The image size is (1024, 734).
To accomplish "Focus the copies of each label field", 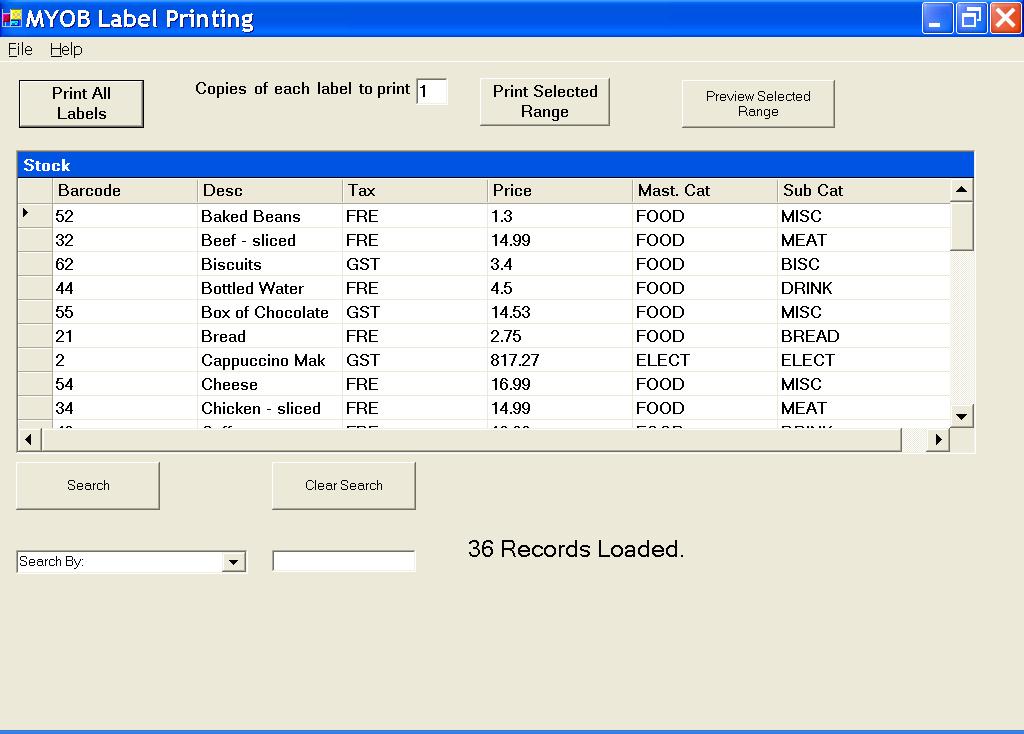I will click(432, 91).
